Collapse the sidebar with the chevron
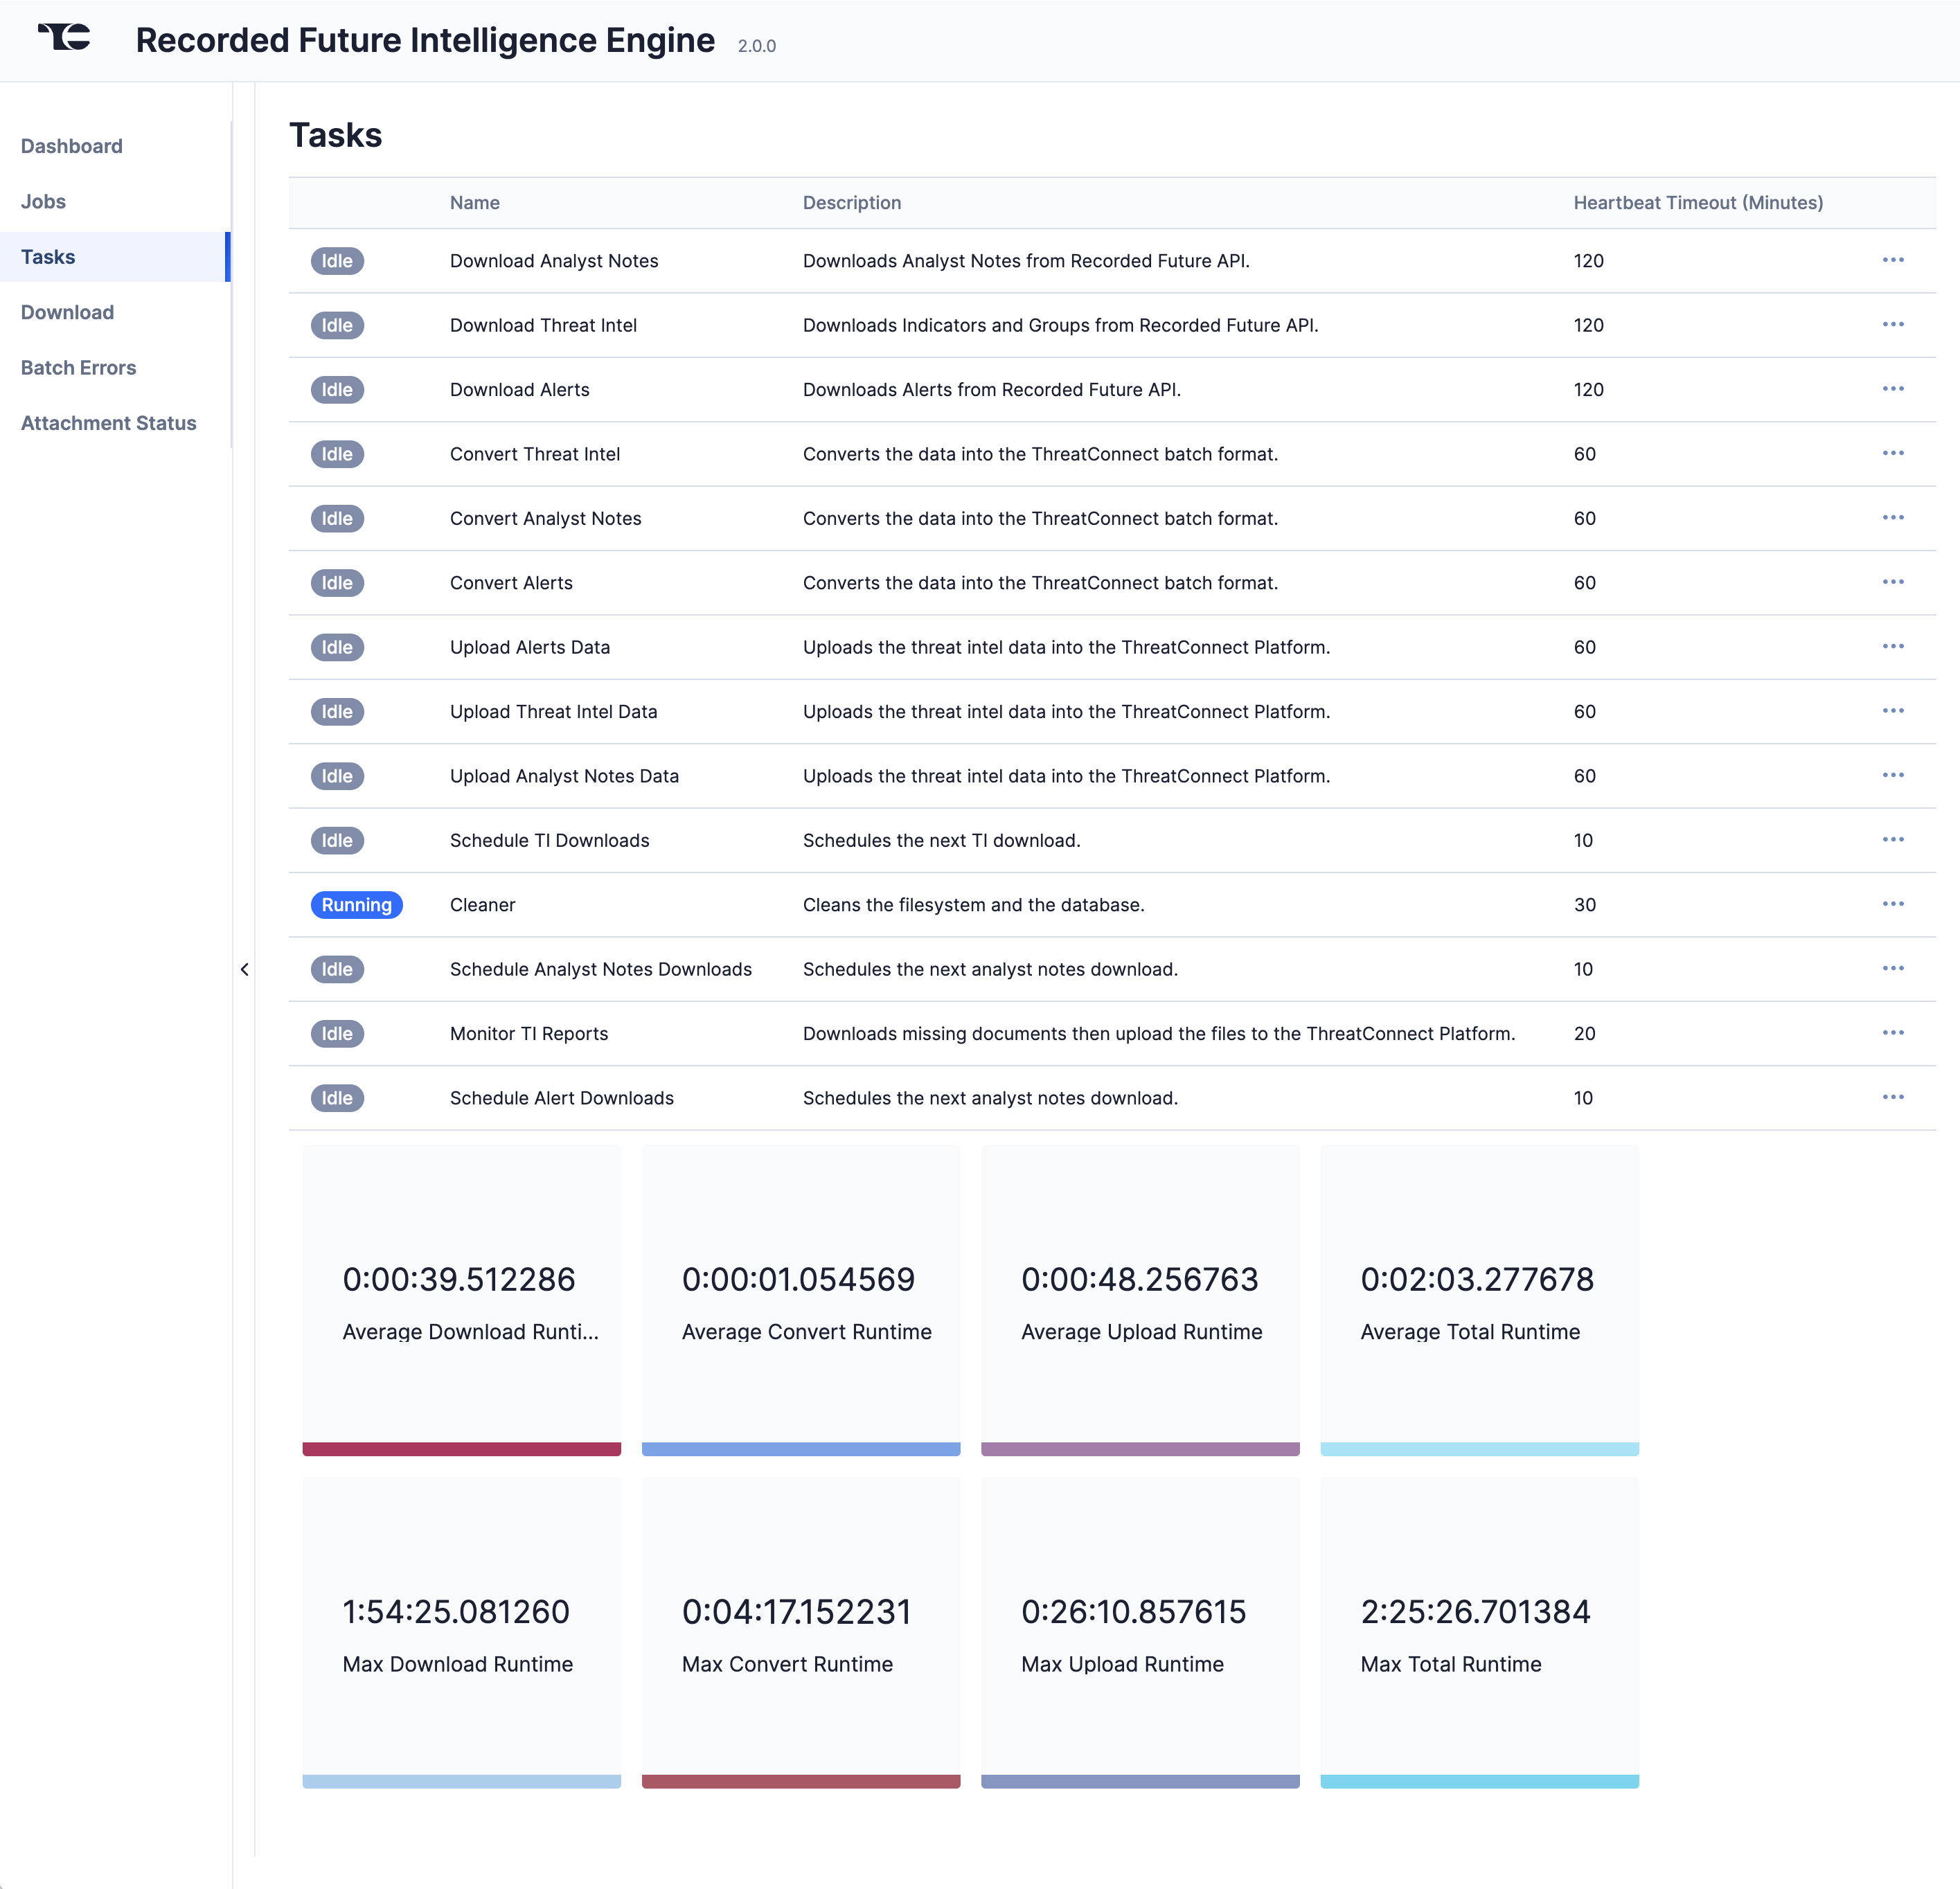1960x1889 pixels. pos(244,969)
